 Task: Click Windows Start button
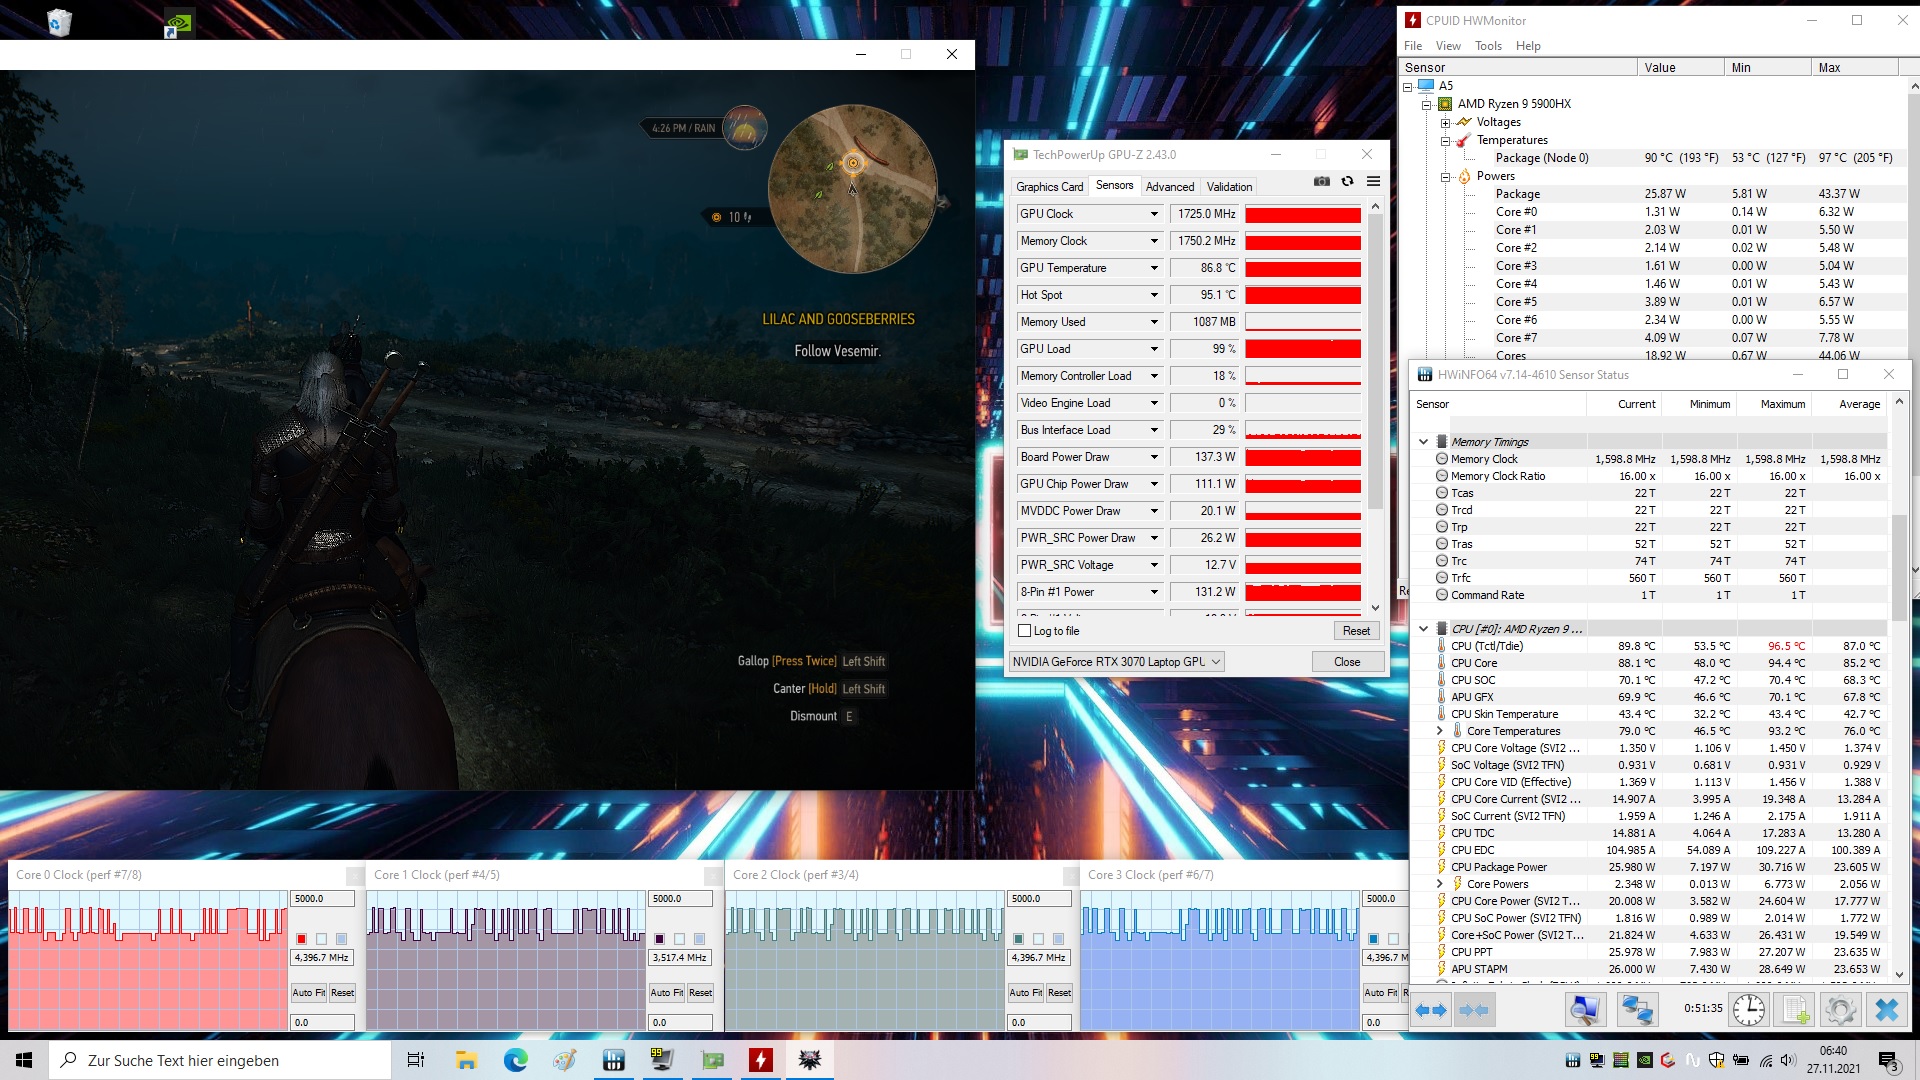tap(24, 1060)
